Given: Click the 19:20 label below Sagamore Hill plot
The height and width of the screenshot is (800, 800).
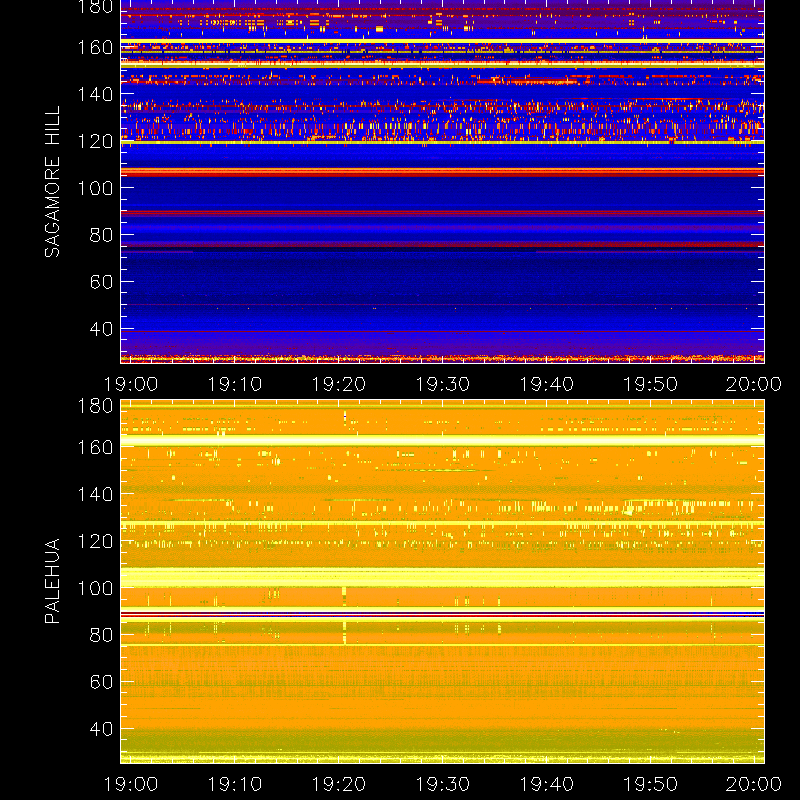Looking at the screenshot, I should (338, 384).
